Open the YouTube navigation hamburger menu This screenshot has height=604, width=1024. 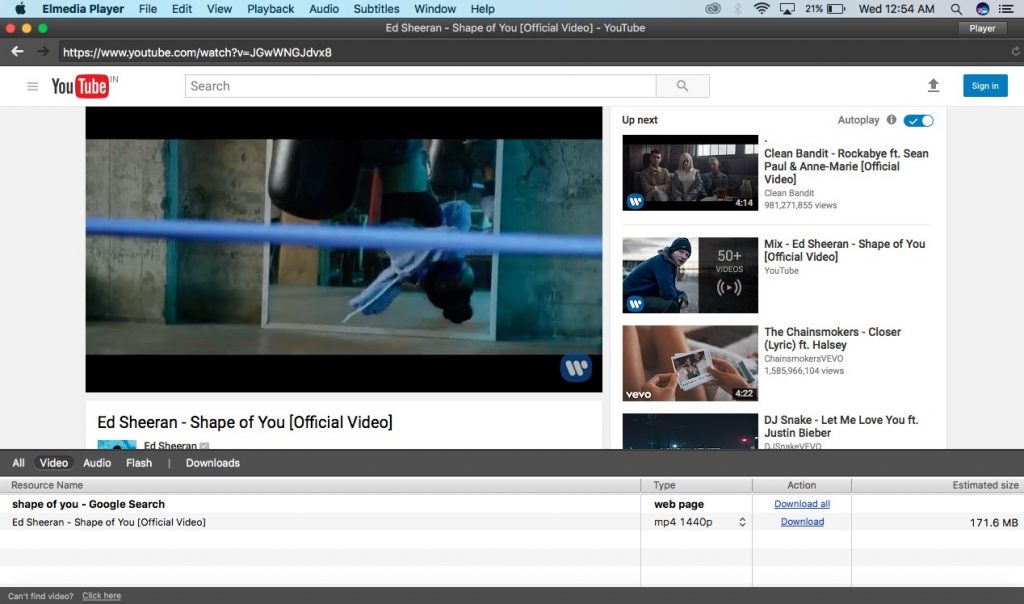(x=33, y=86)
